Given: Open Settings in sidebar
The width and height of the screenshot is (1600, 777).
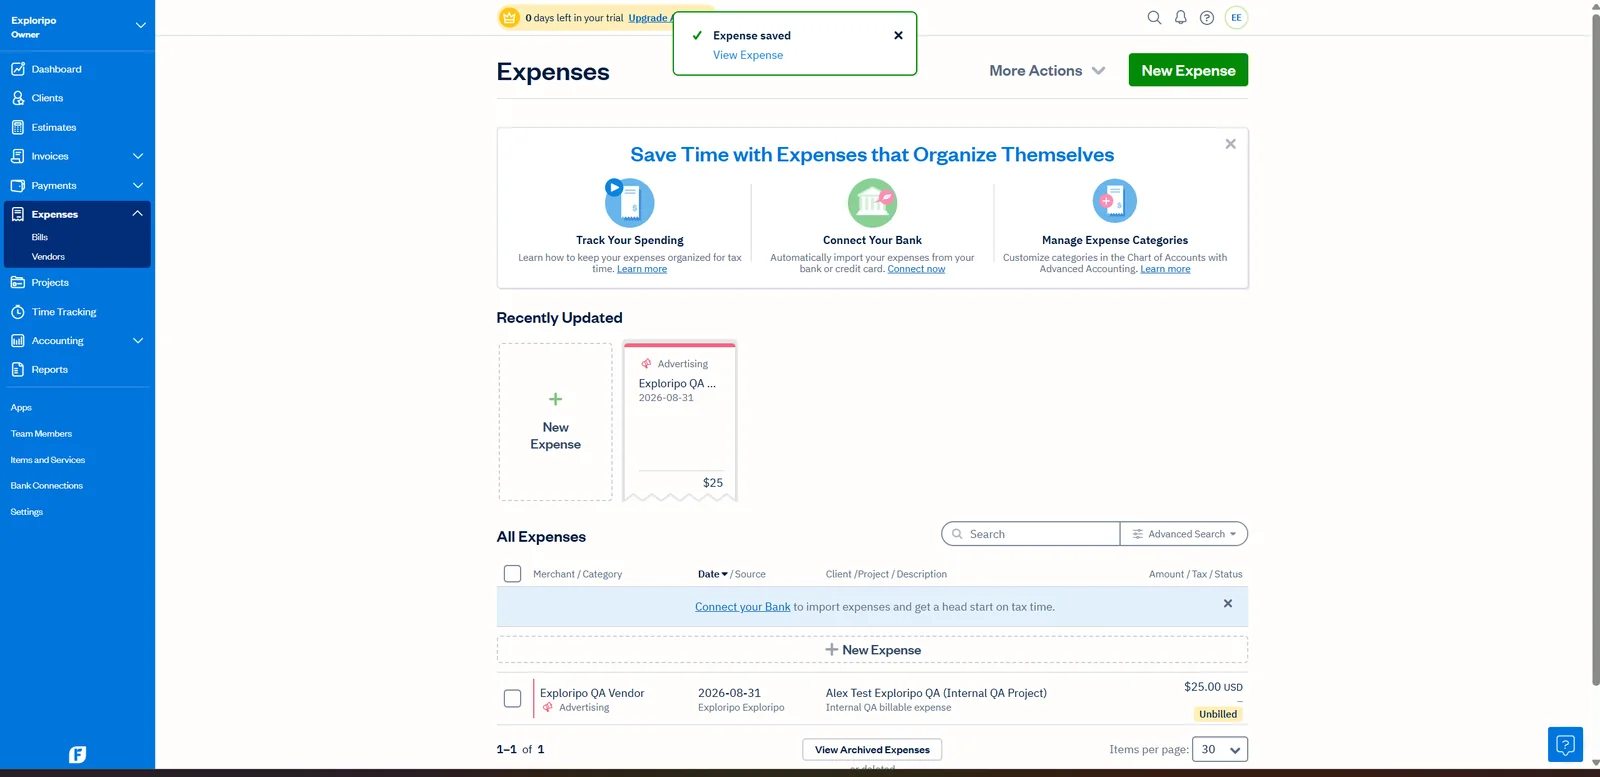Looking at the screenshot, I should click(x=27, y=512).
